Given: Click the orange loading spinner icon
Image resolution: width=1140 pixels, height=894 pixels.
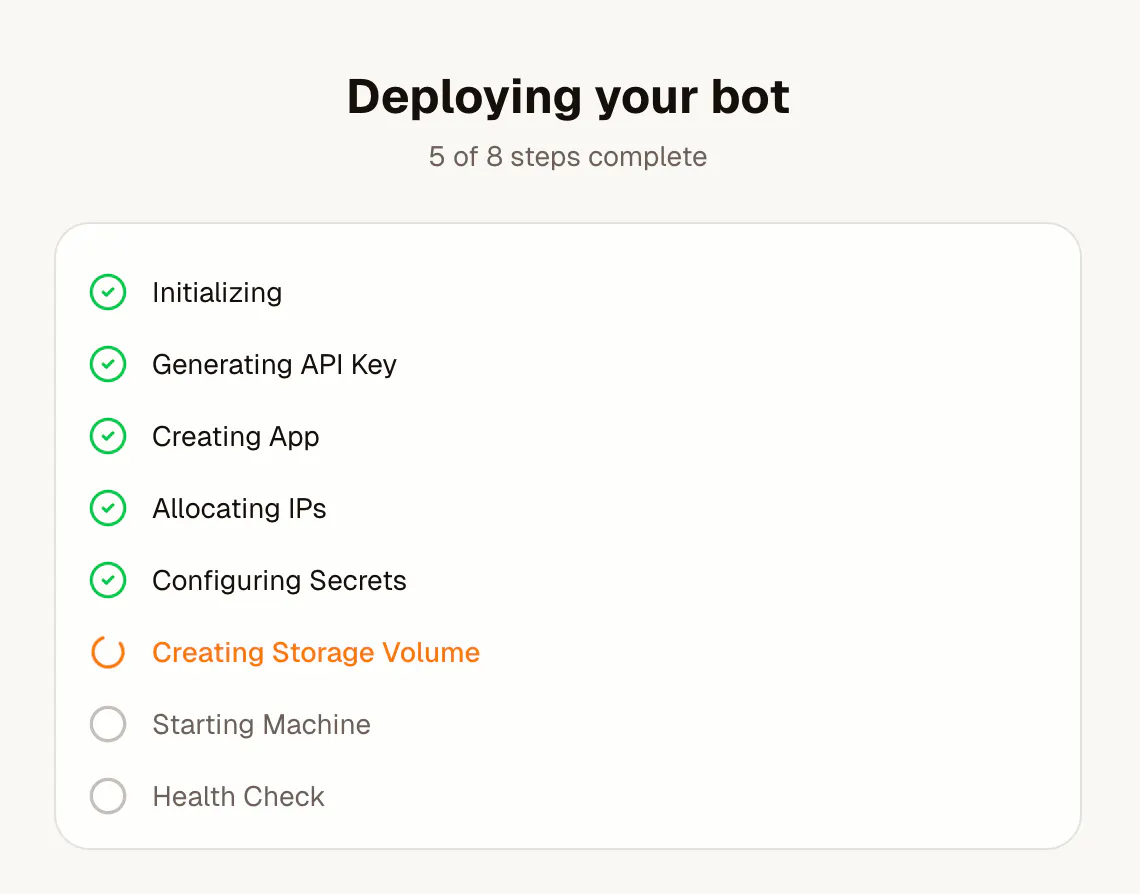Looking at the screenshot, I should (x=108, y=652).
